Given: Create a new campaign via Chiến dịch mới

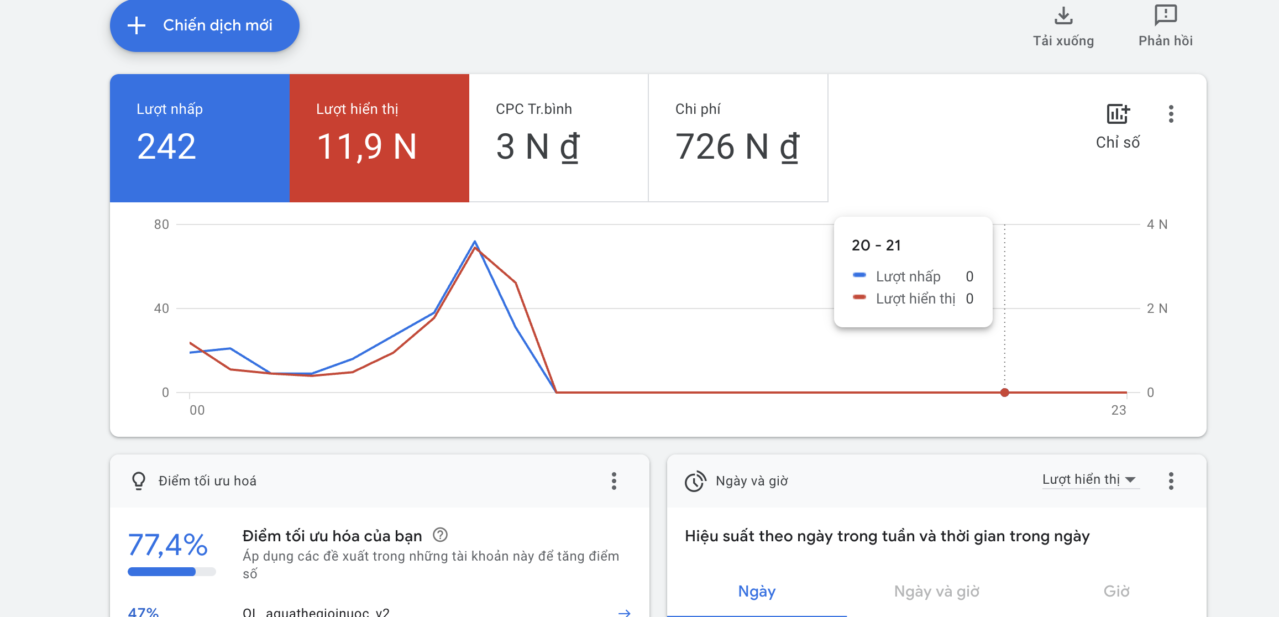Looking at the screenshot, I should tap(204, 26).
